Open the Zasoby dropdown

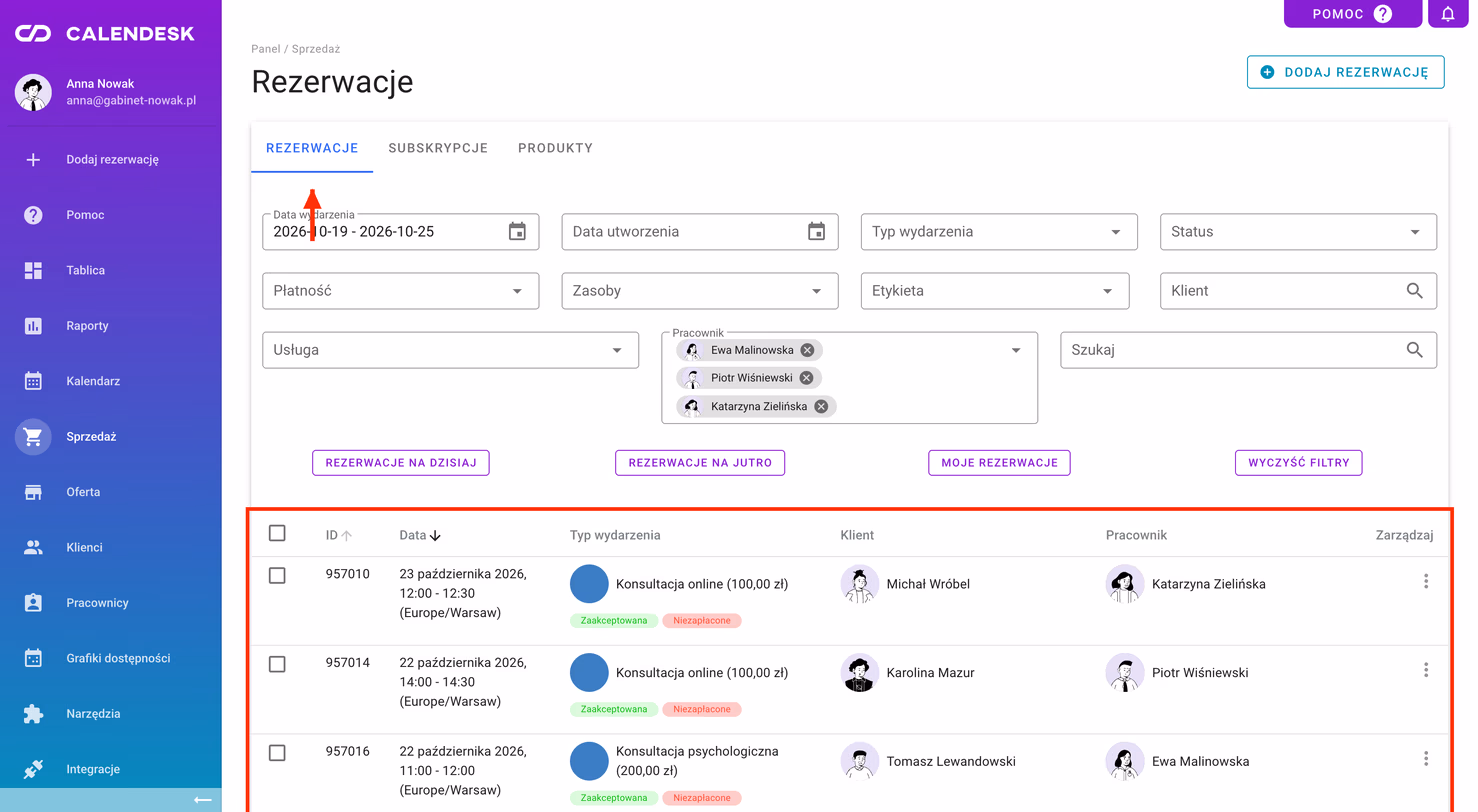[700, 291]
